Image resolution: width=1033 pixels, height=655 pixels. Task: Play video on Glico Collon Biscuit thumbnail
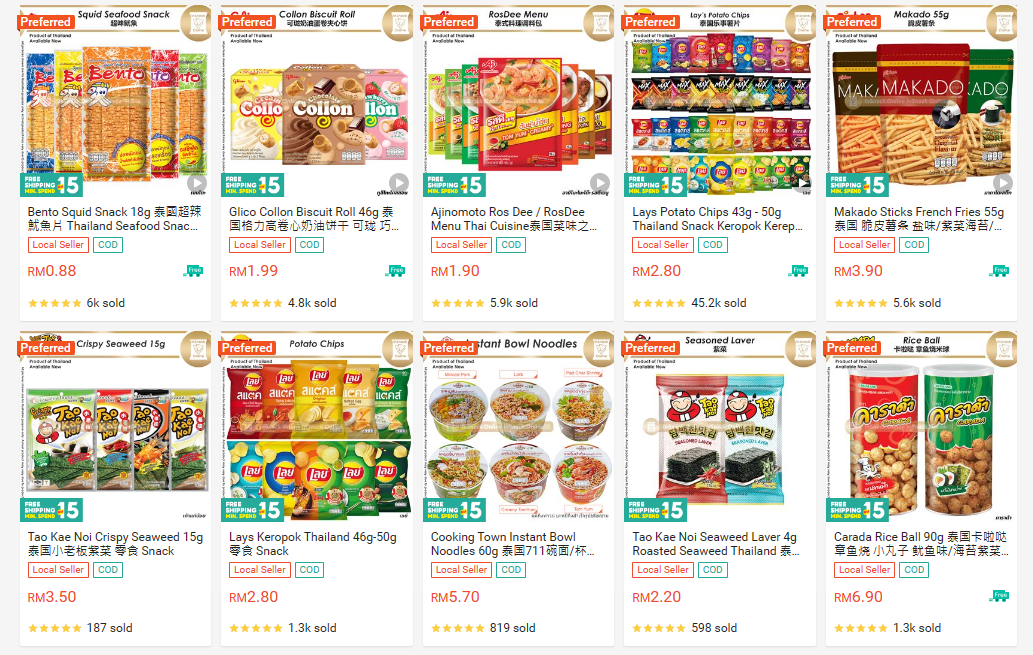[x=398, y=183]
